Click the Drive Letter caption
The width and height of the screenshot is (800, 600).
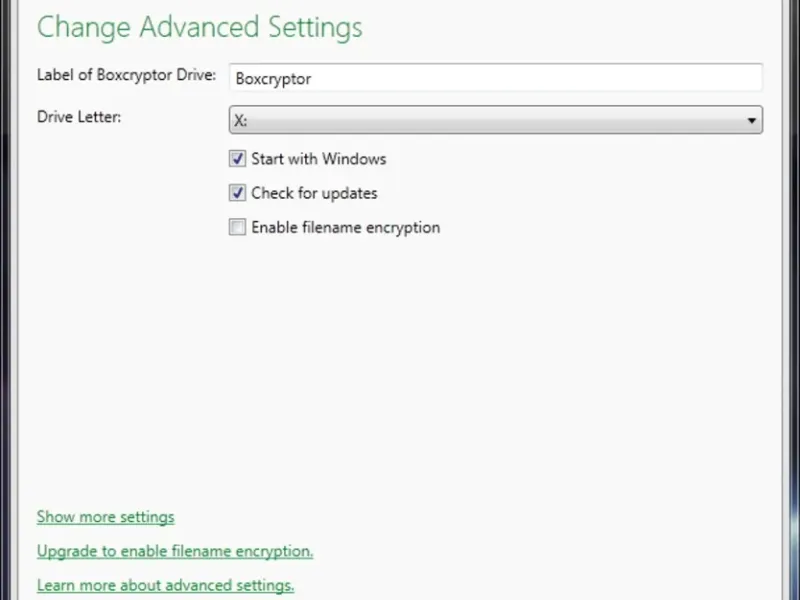pos(79,117)
